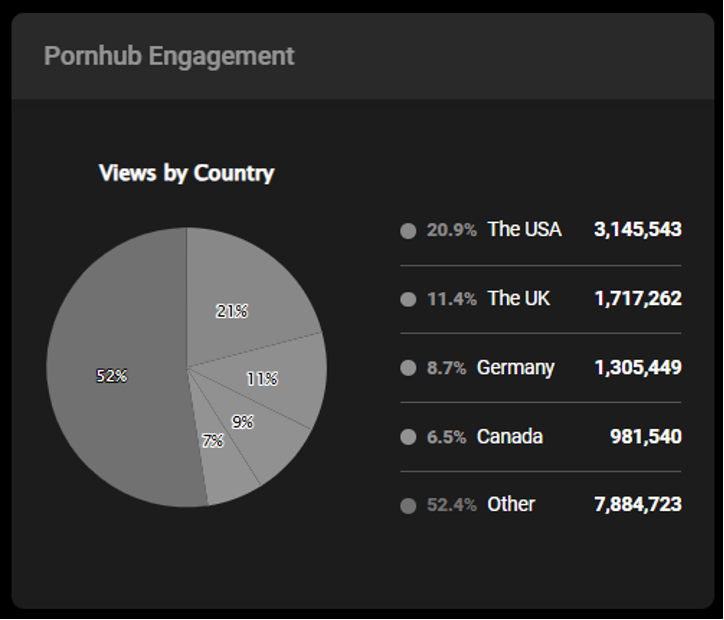724x620 pixels.
Task: Click the Germany country label
Action: 515,367
